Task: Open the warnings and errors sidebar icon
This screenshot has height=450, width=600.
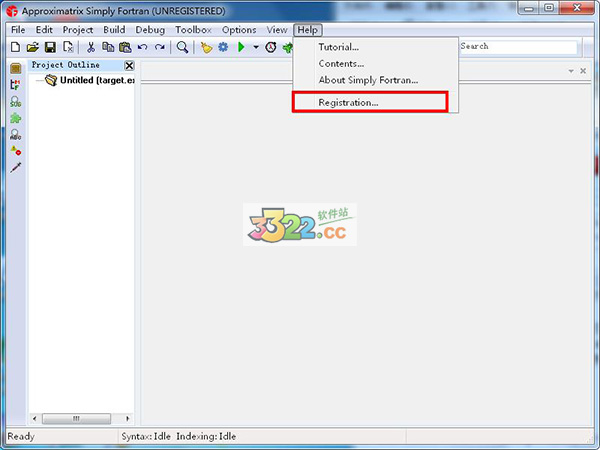Action: pos(16,151)
